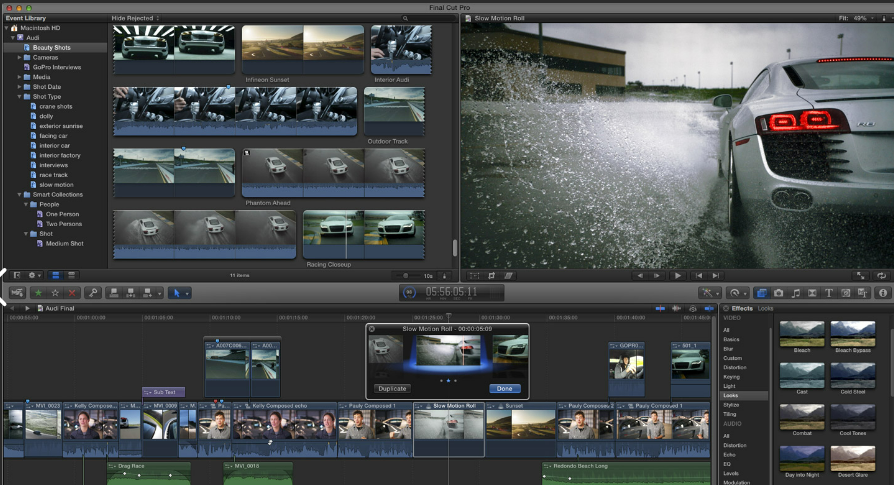This screenshot has width=894, height=485.
Task: Open the Titles Browser T icon
Action: click(829, 293)
